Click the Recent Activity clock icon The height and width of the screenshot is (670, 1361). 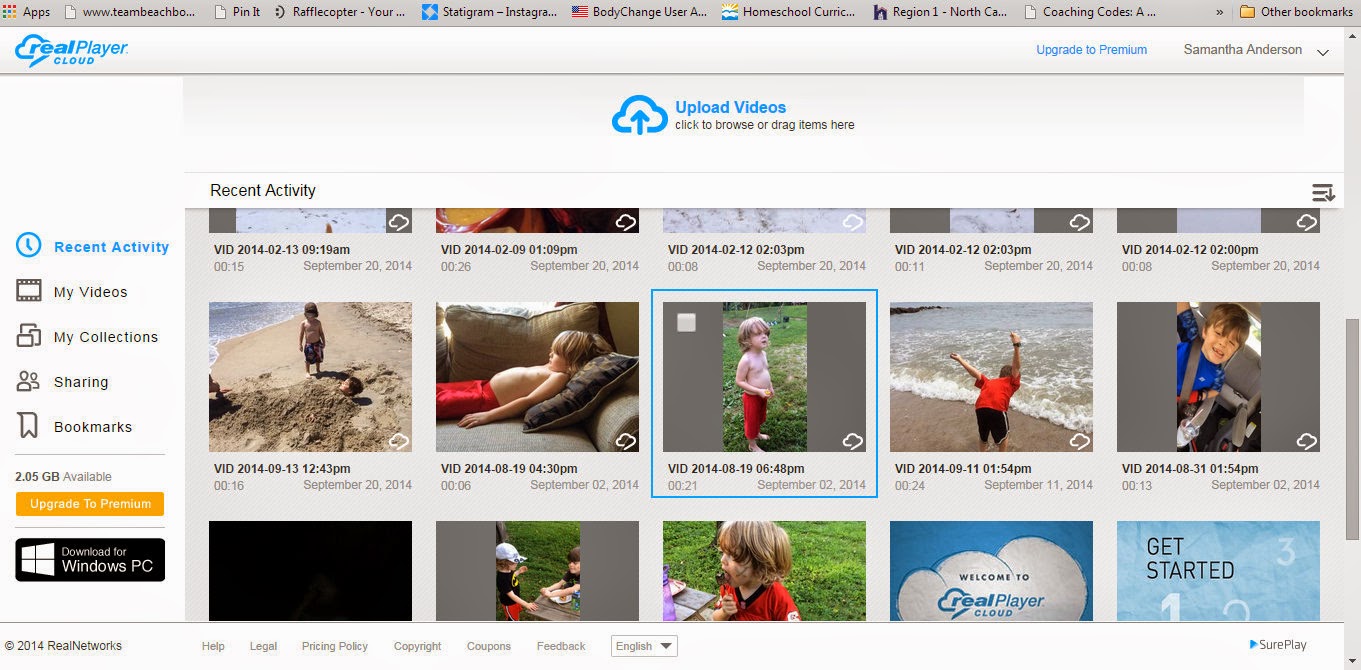29,246
